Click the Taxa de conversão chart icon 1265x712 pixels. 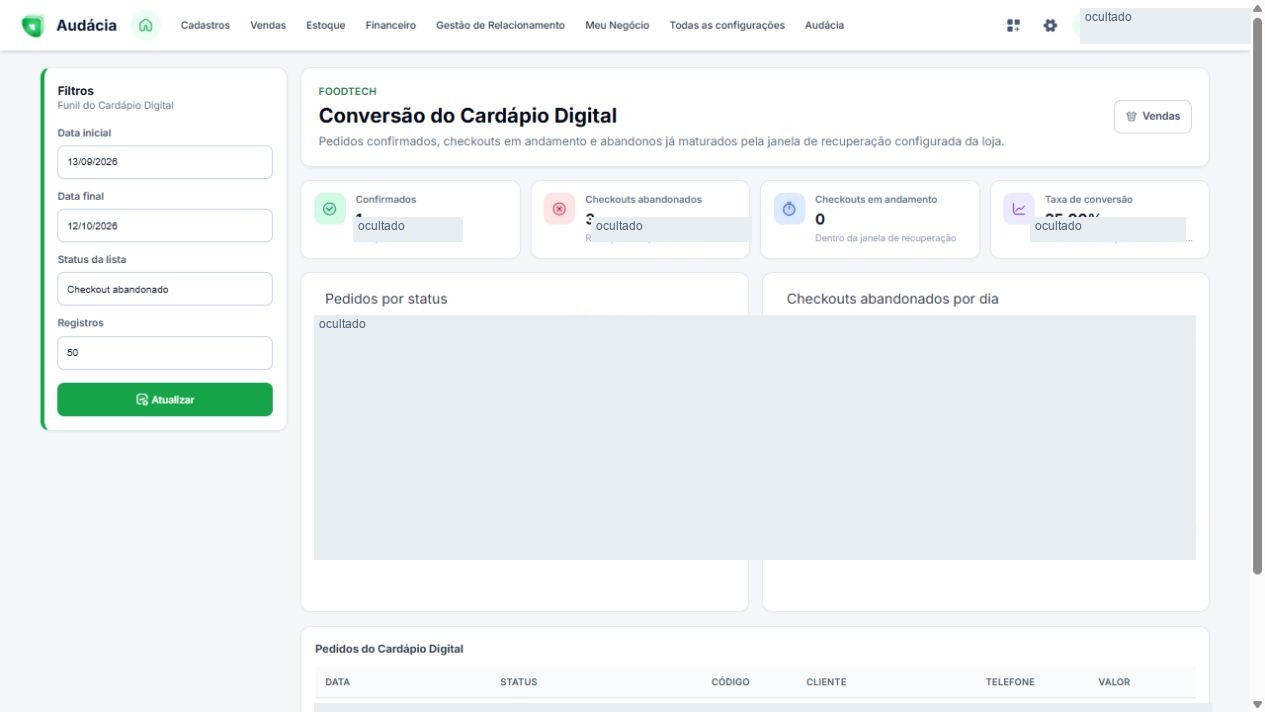(1019, 209)
